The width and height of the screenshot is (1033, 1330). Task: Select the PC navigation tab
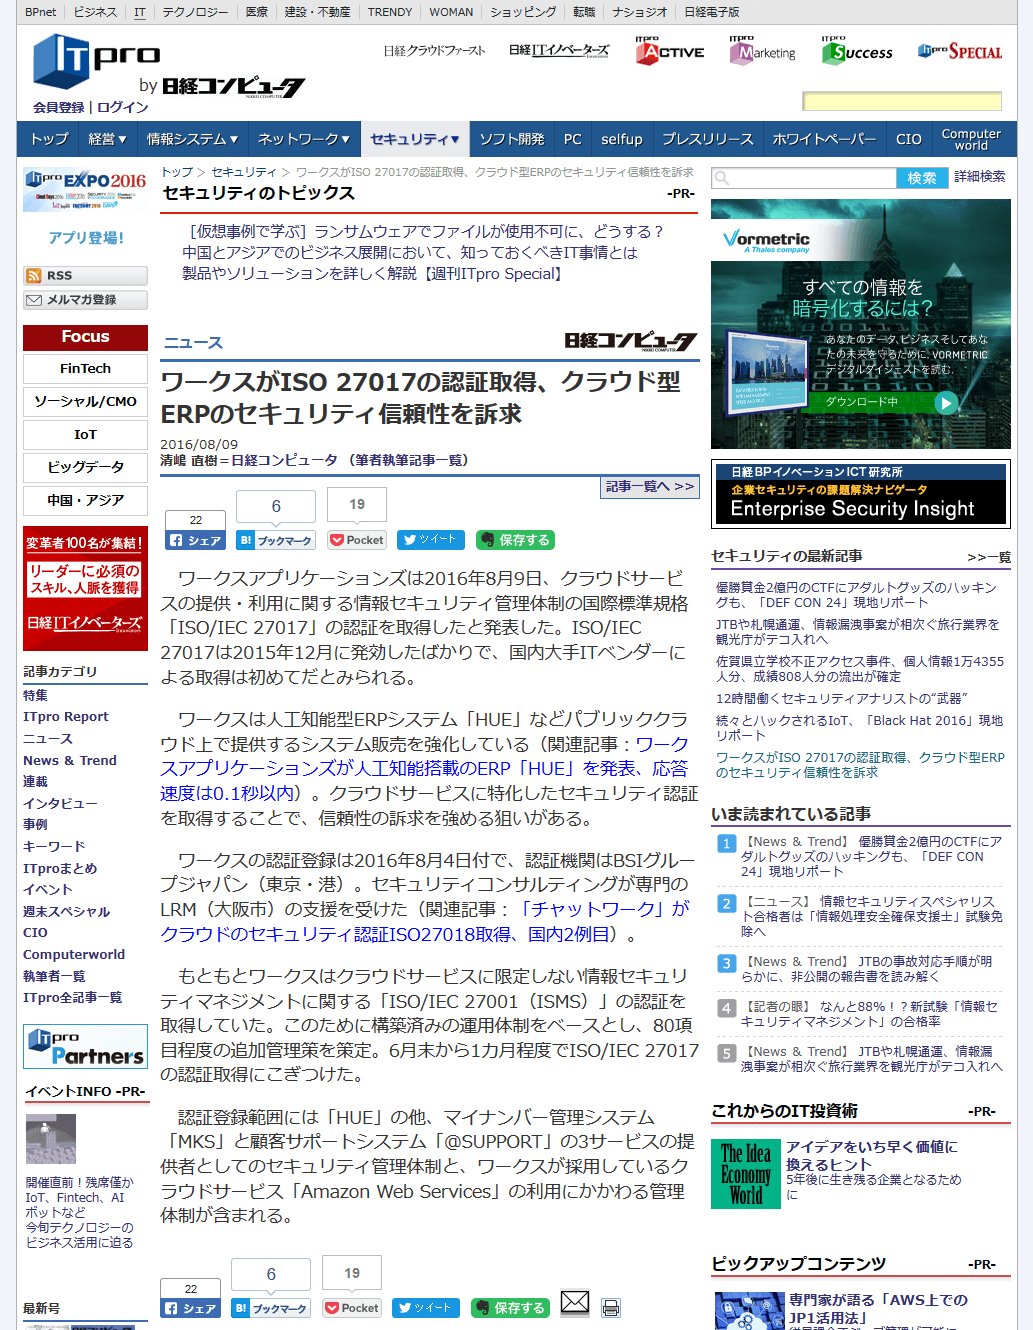pyautogui.click(x=573, y=139)
